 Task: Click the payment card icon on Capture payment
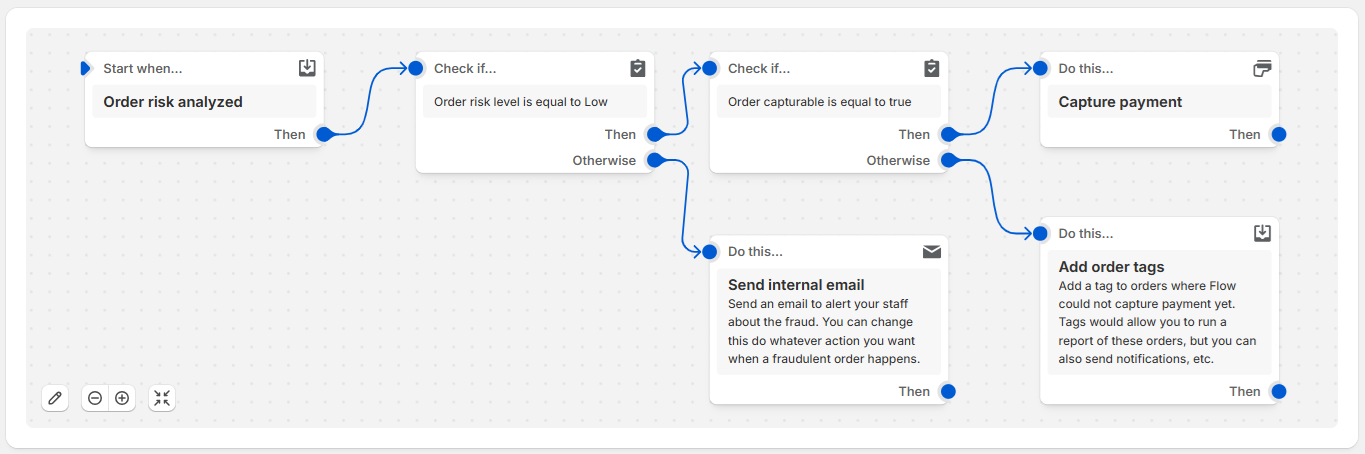tap(1263, 68)
